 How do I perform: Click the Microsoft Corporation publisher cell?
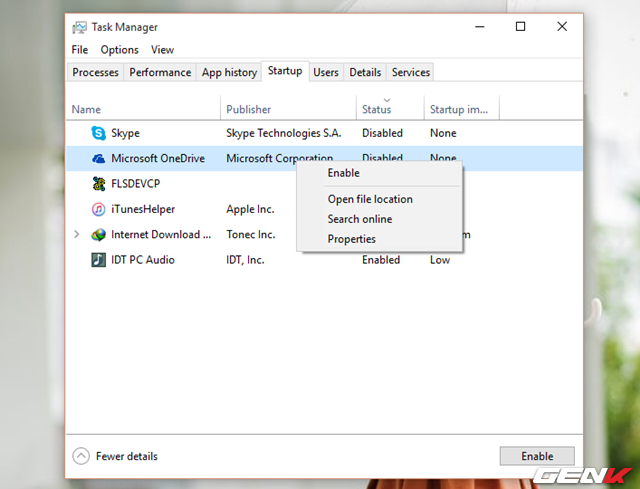(x=280, y=157)
